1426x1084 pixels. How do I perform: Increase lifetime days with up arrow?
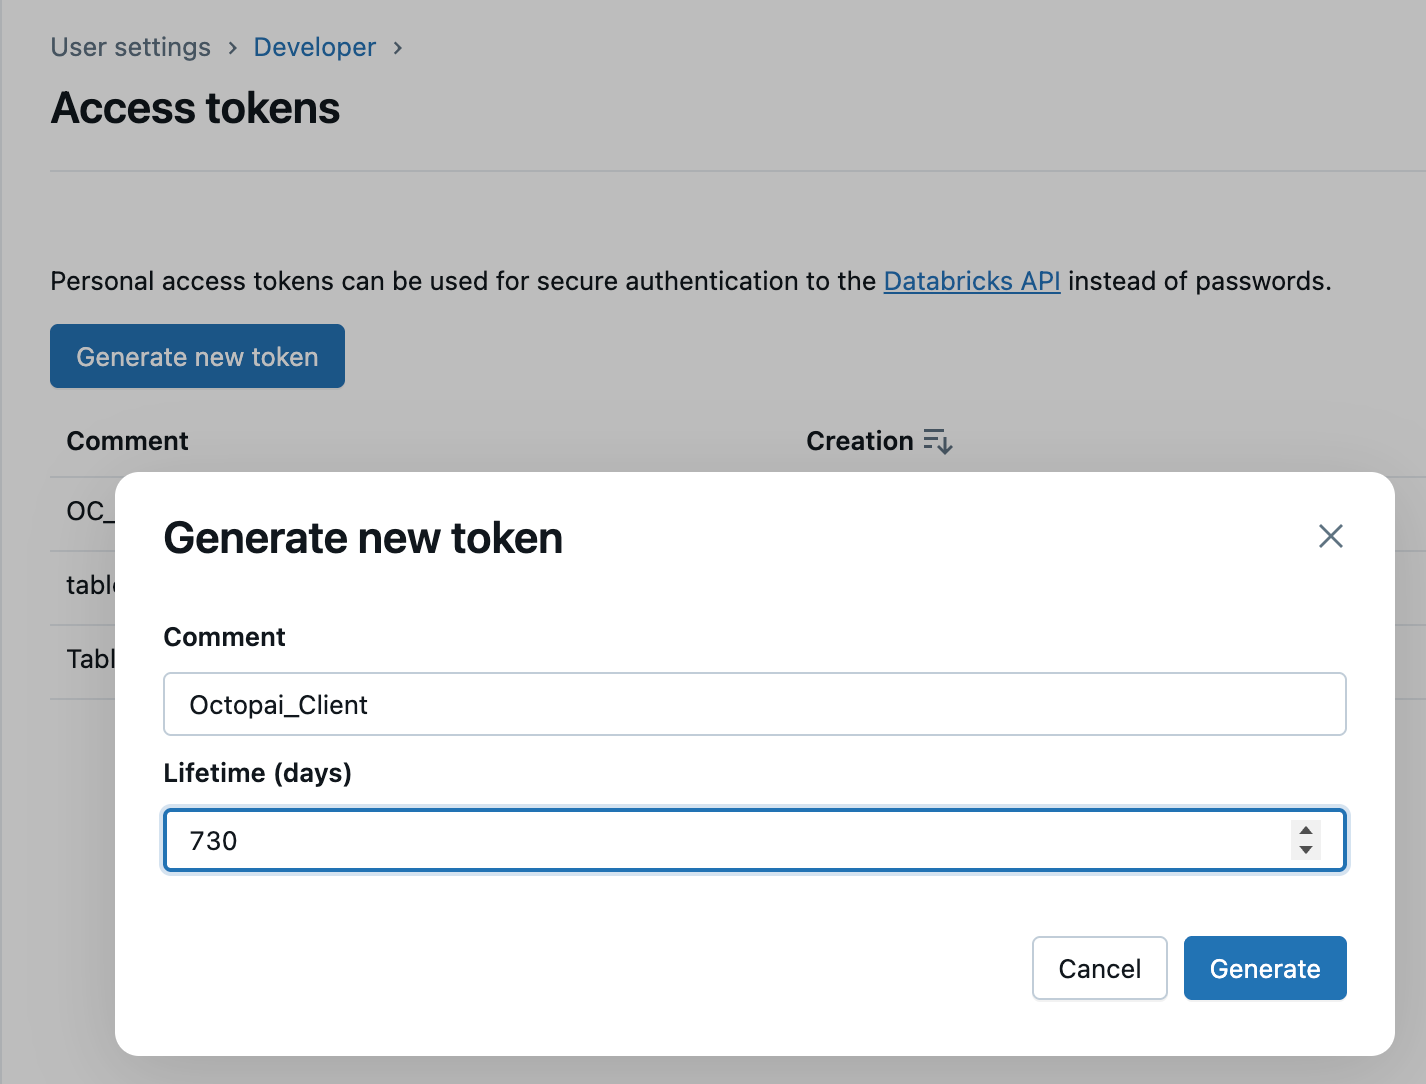click(x=1306, y=831)
